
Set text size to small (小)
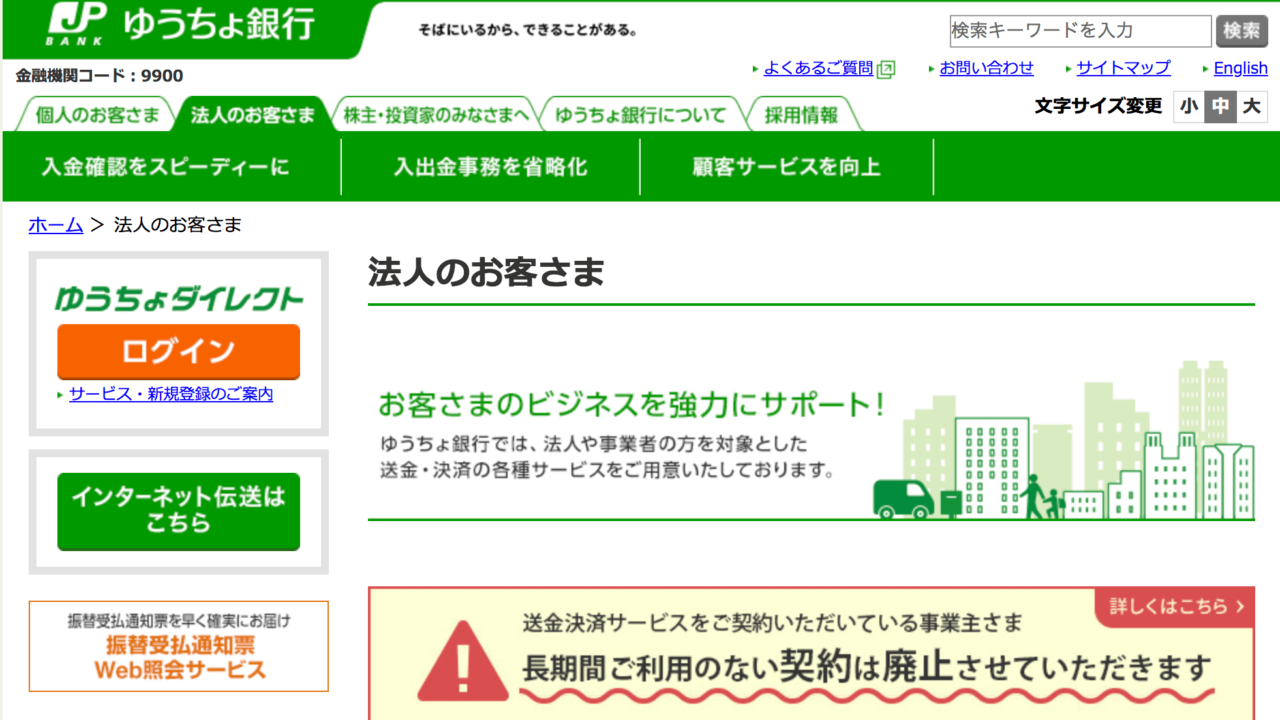coord(1188,106)
